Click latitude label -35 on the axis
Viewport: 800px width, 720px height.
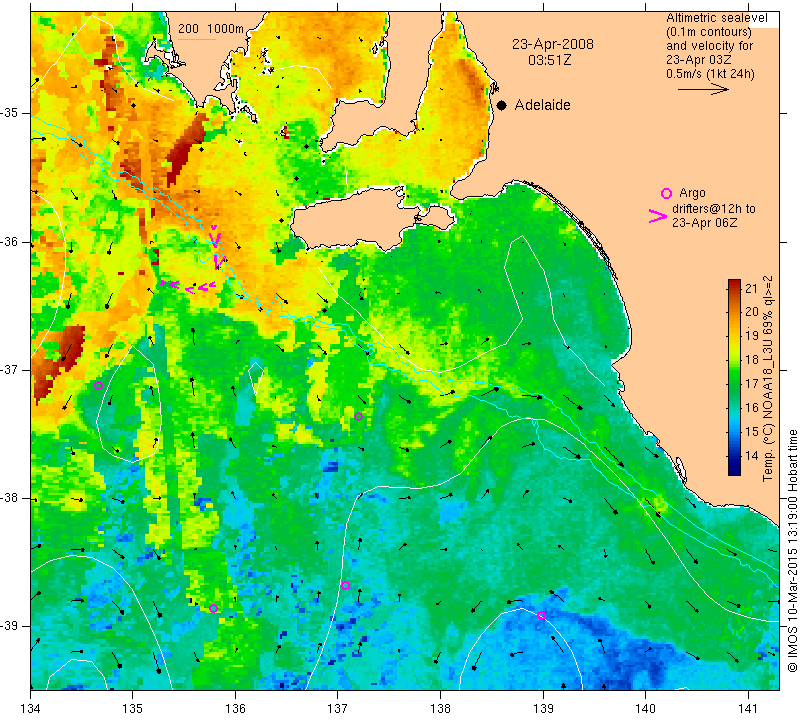[9, 112]
